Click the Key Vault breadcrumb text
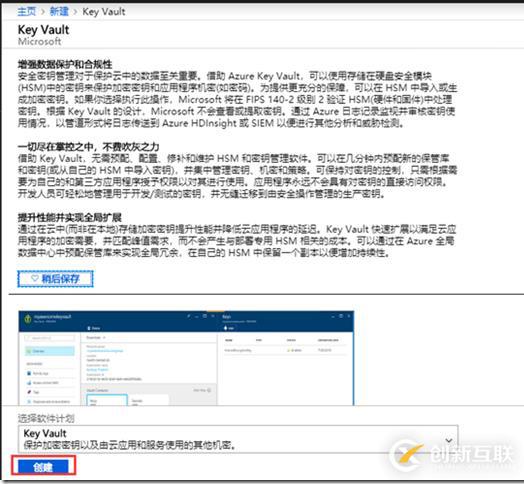 (x=104, y=12)
